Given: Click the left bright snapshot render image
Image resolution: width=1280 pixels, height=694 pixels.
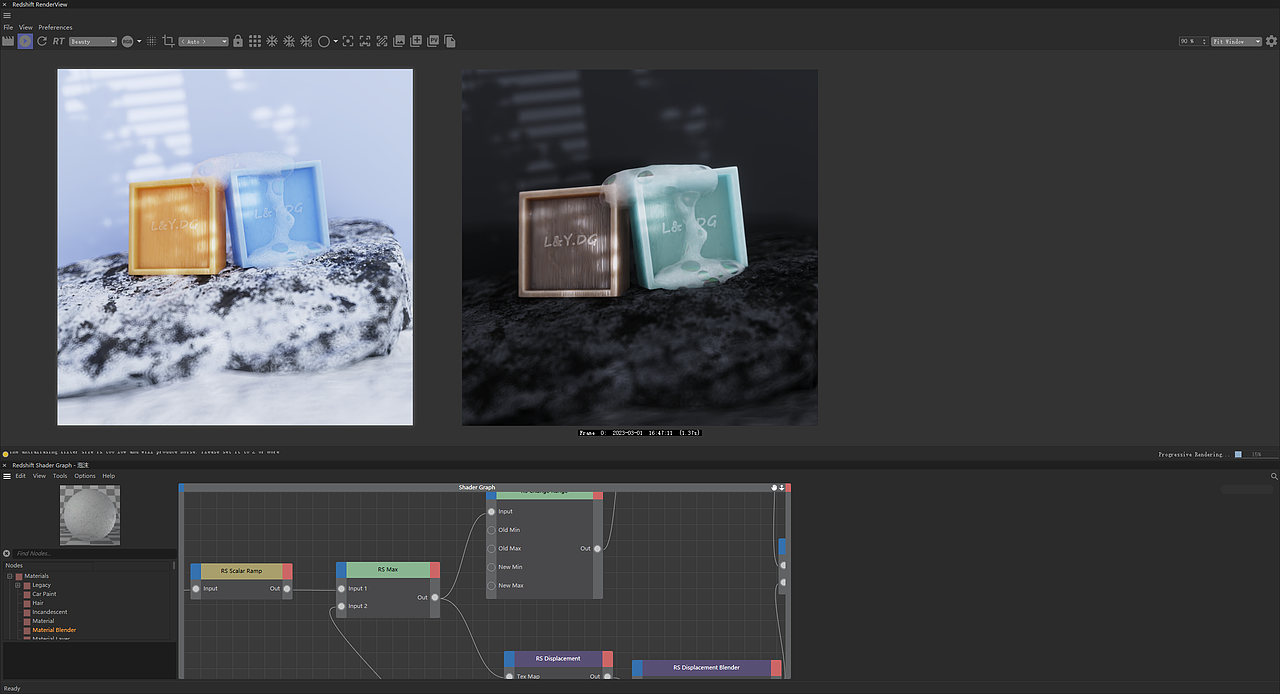Looking at the screenshot, I should coord(235,247).
